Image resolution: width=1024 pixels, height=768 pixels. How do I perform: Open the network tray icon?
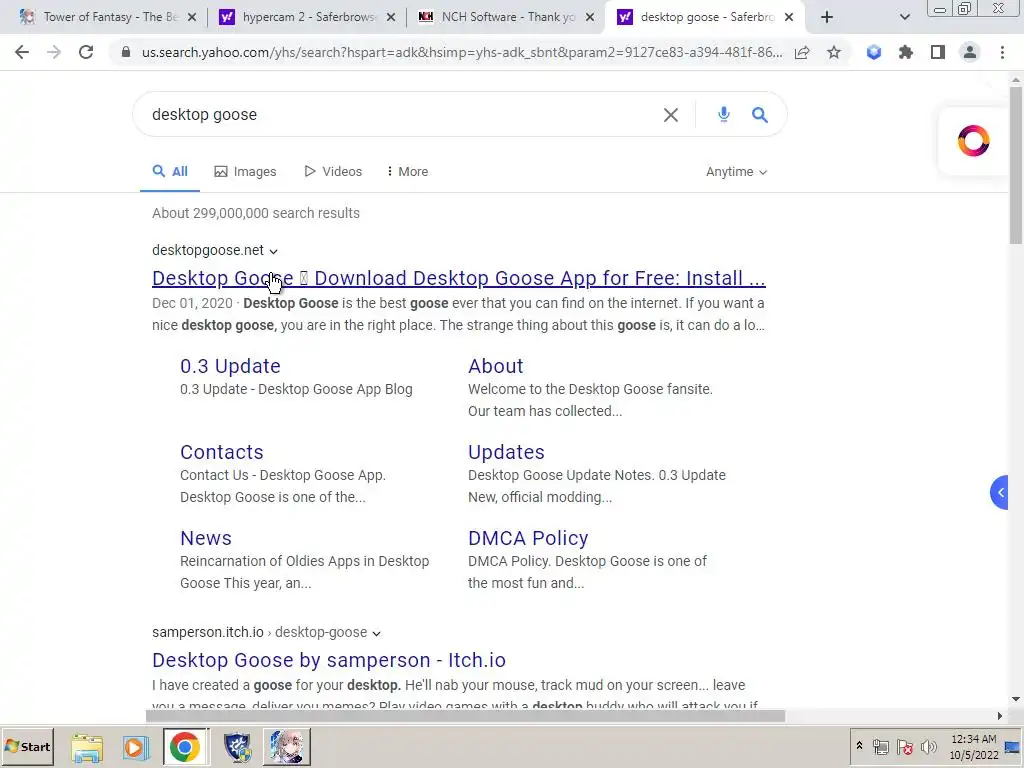(x=881, y=747)
